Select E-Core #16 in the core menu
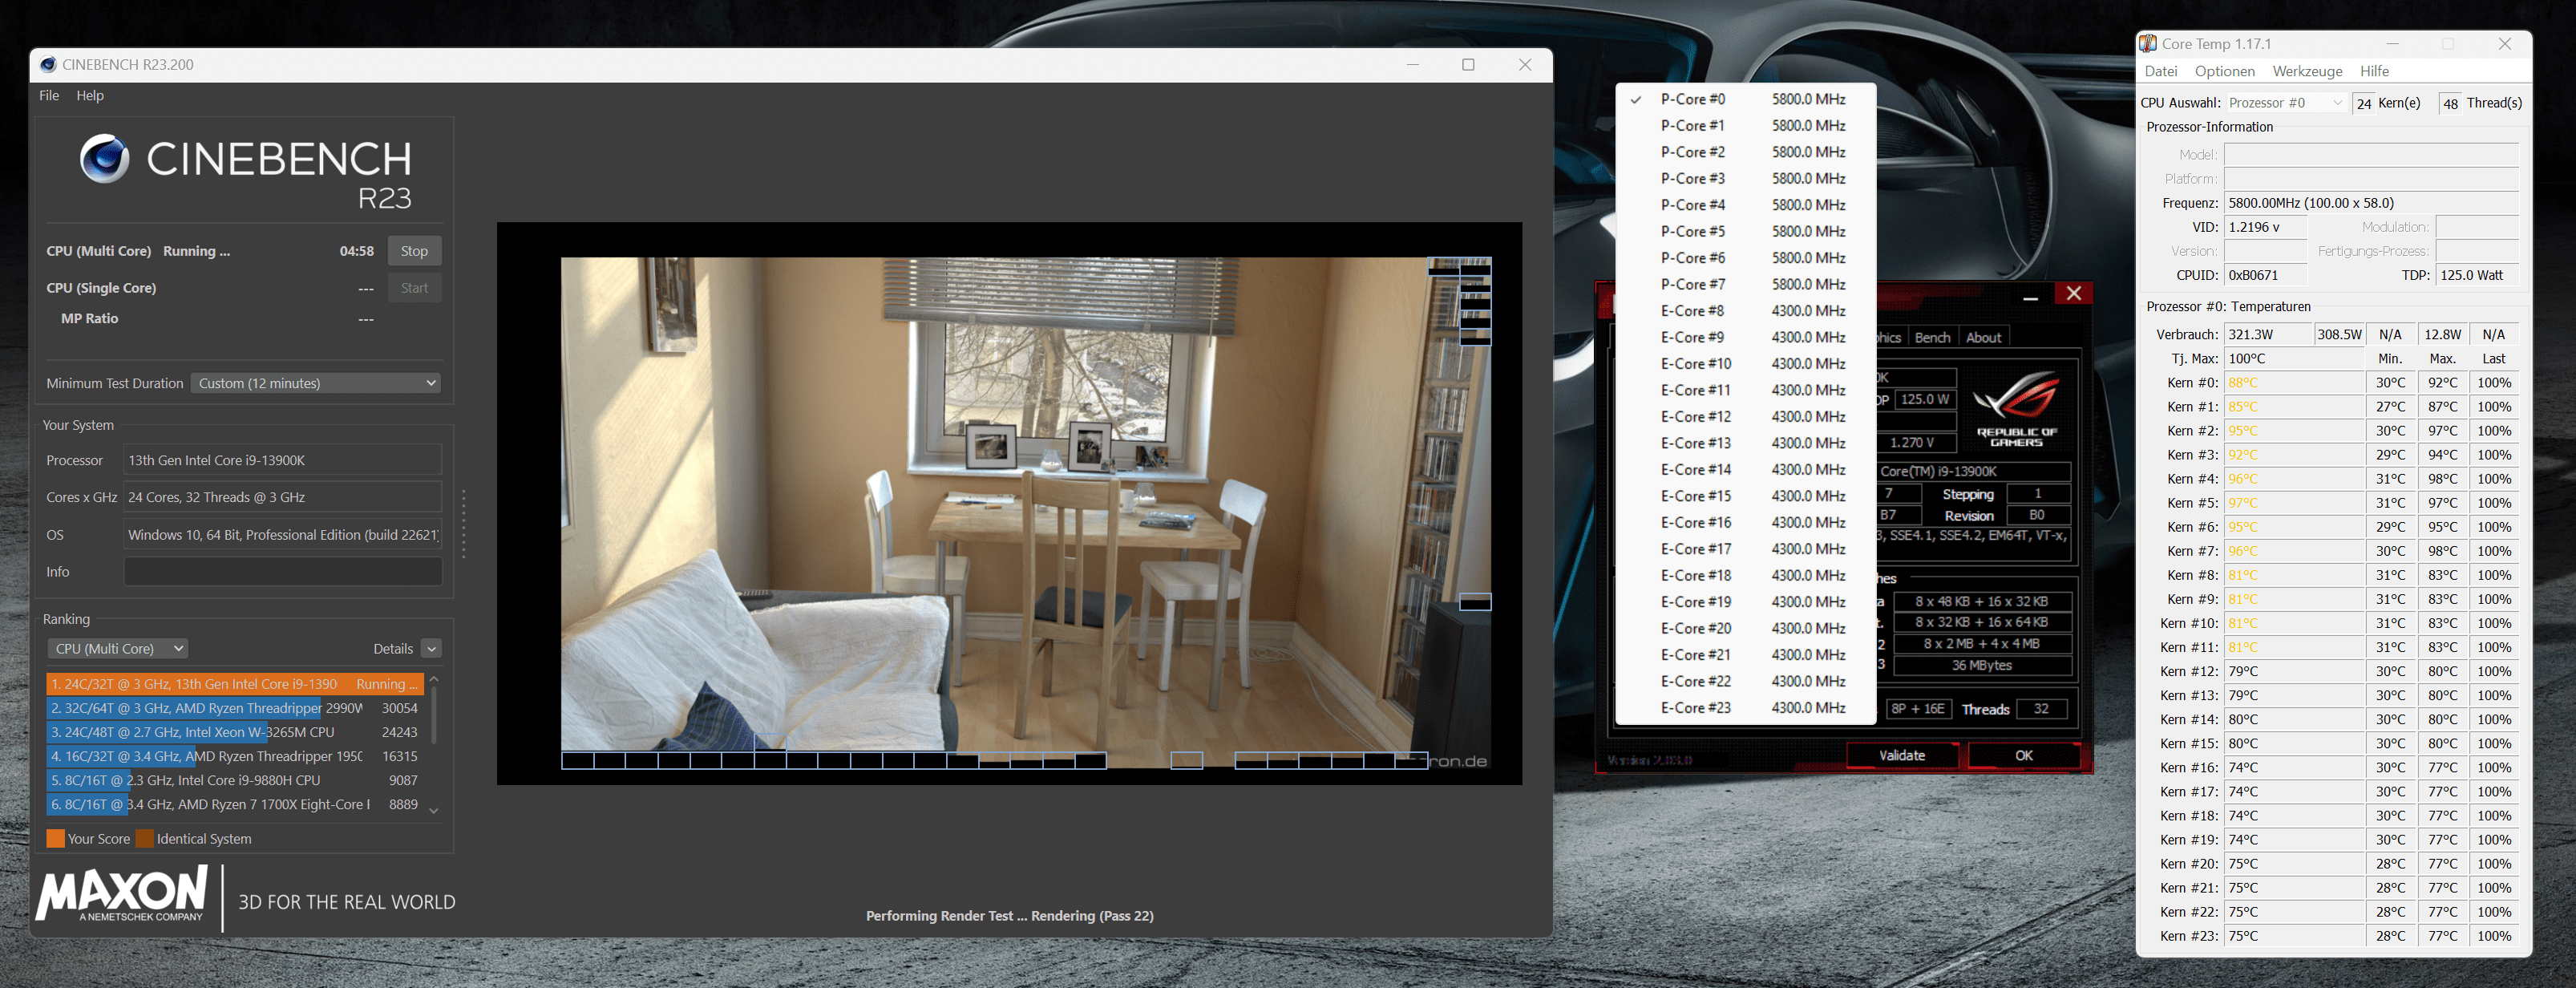This screenshot has width=2576, height=988. coord(1745,522)
